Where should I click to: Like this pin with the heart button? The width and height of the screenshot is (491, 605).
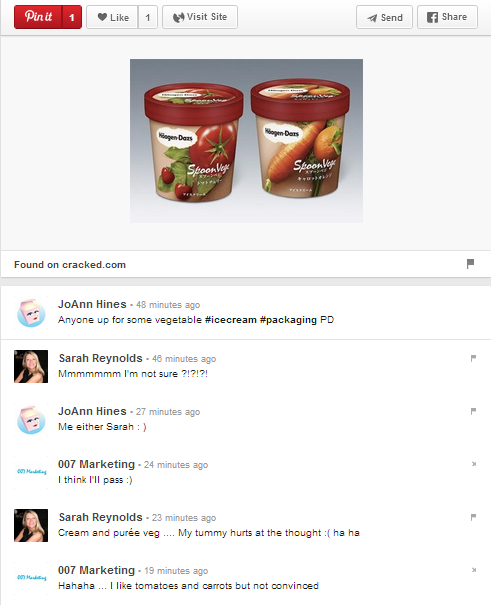coord(112,17)
